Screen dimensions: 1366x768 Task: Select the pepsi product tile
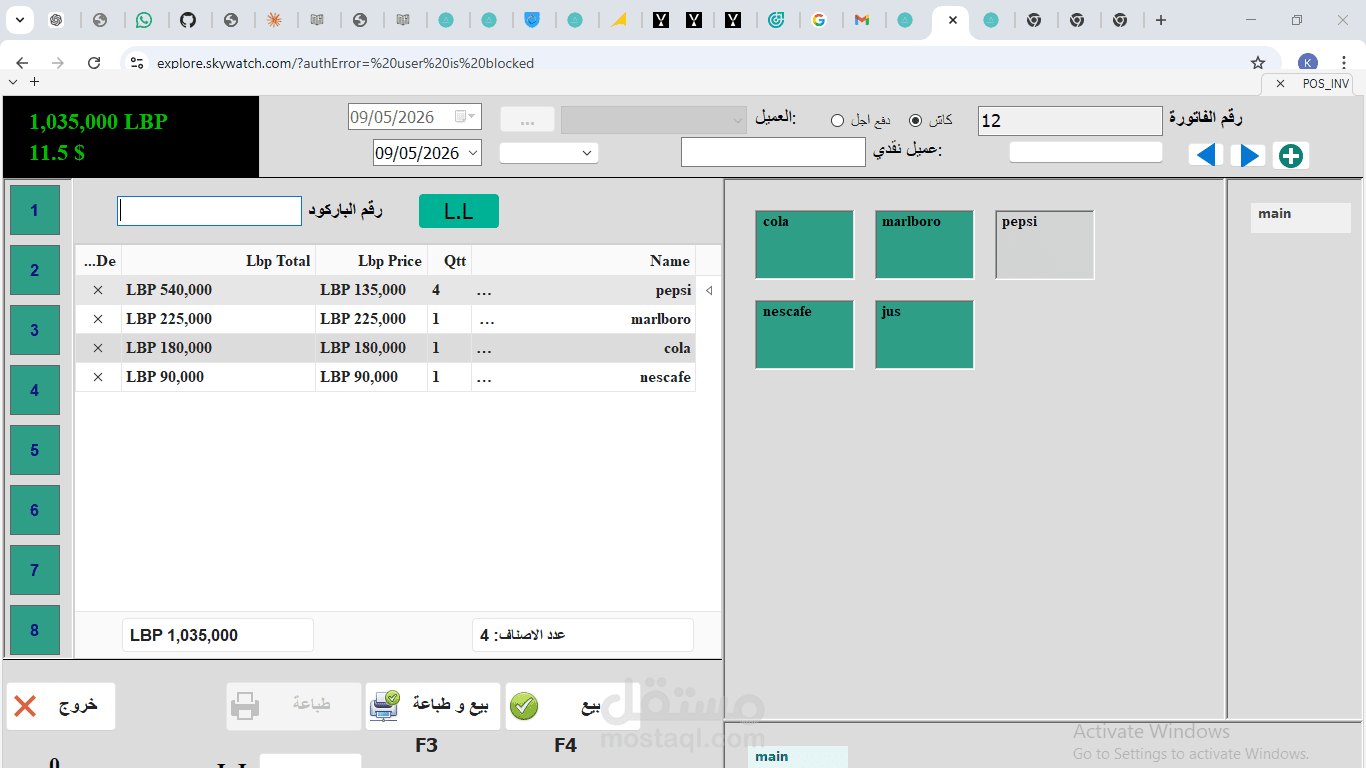click(1044, 244)
